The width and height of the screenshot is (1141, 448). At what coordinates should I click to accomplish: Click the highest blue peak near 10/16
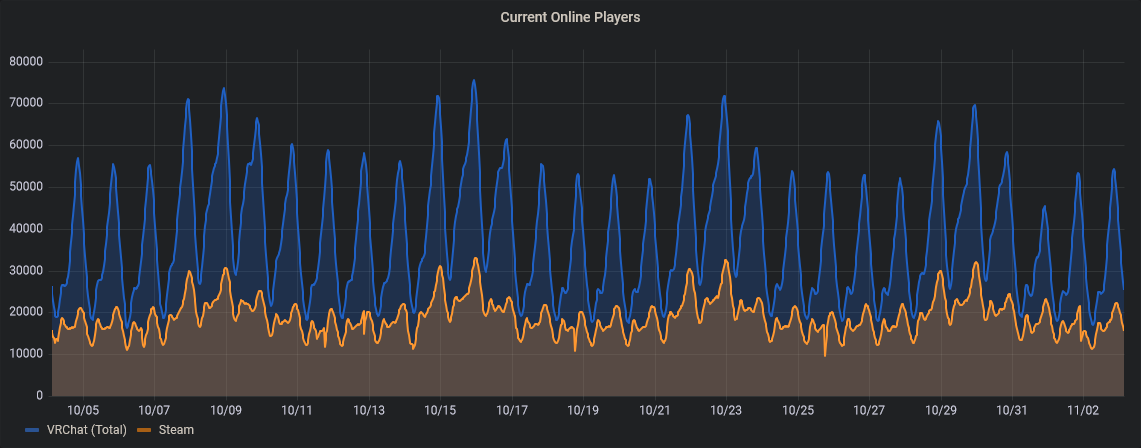click(474, 81)
